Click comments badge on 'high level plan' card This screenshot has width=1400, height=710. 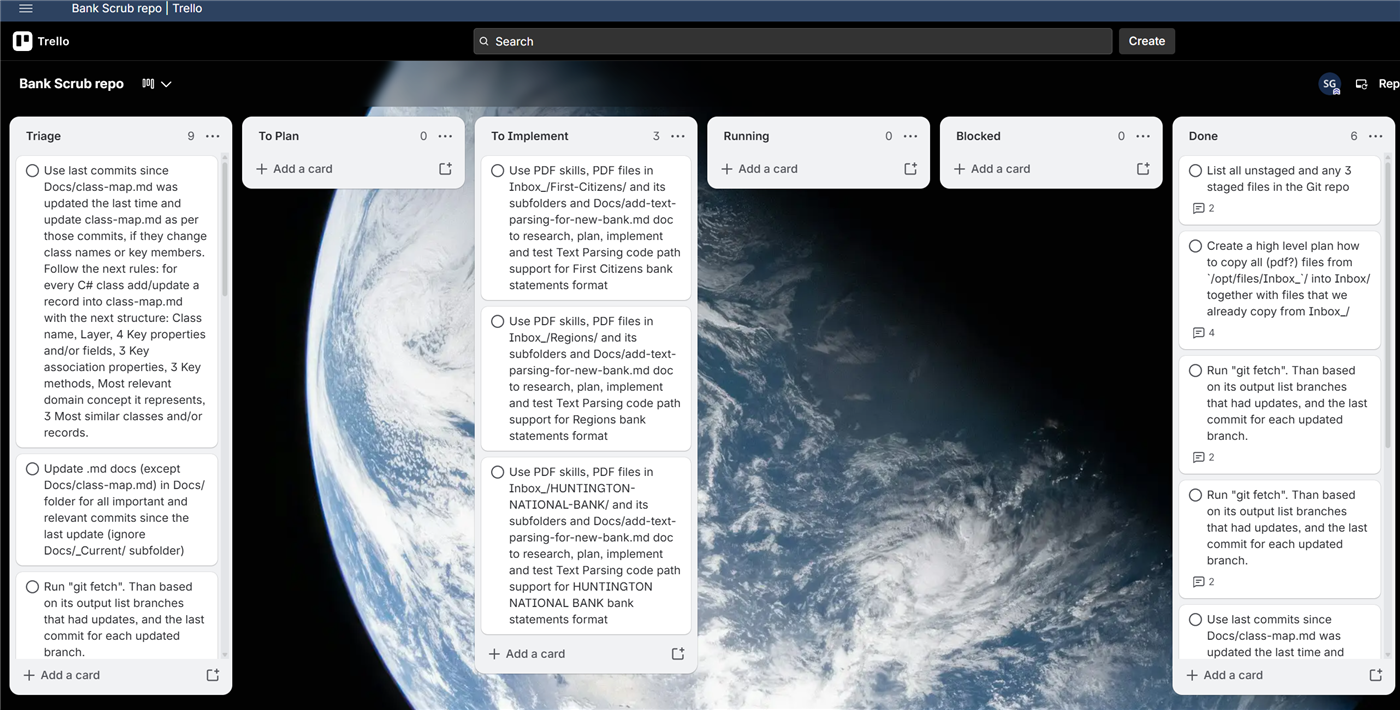click(x=1204, y=333)
